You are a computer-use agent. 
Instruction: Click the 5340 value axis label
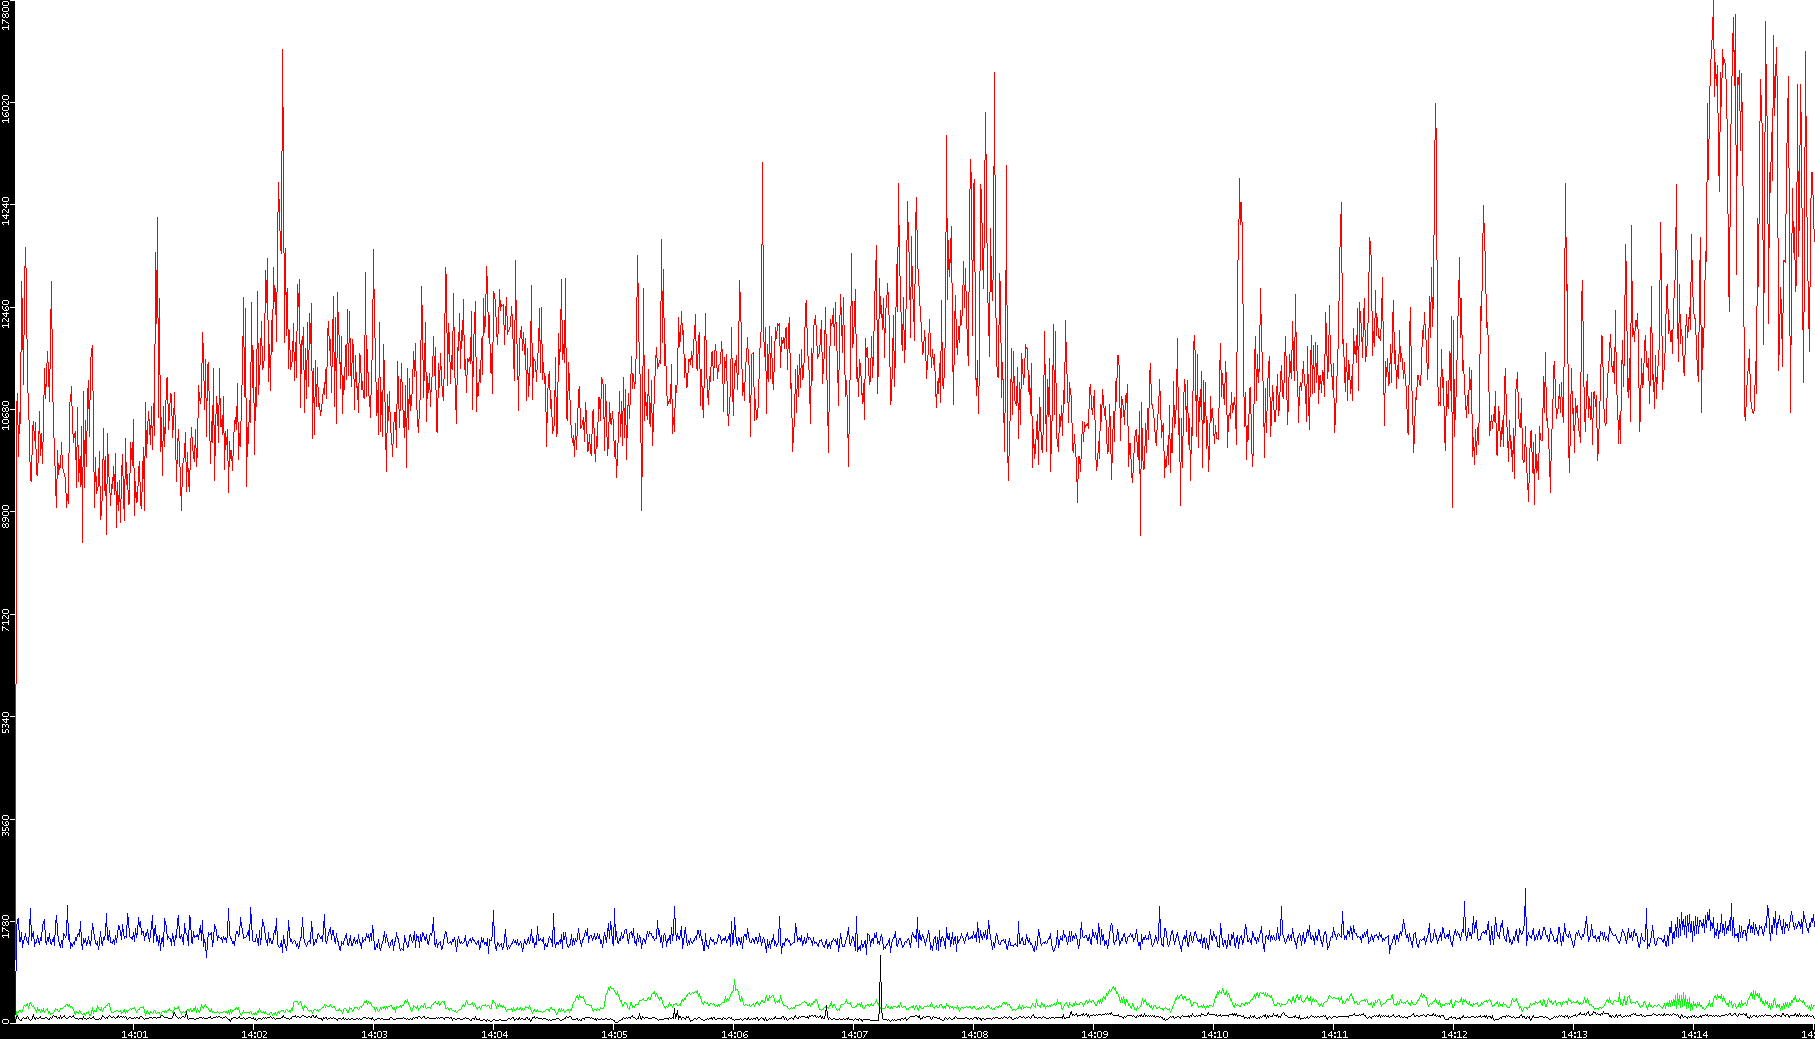pyautogui.click(x=6, y=722)
